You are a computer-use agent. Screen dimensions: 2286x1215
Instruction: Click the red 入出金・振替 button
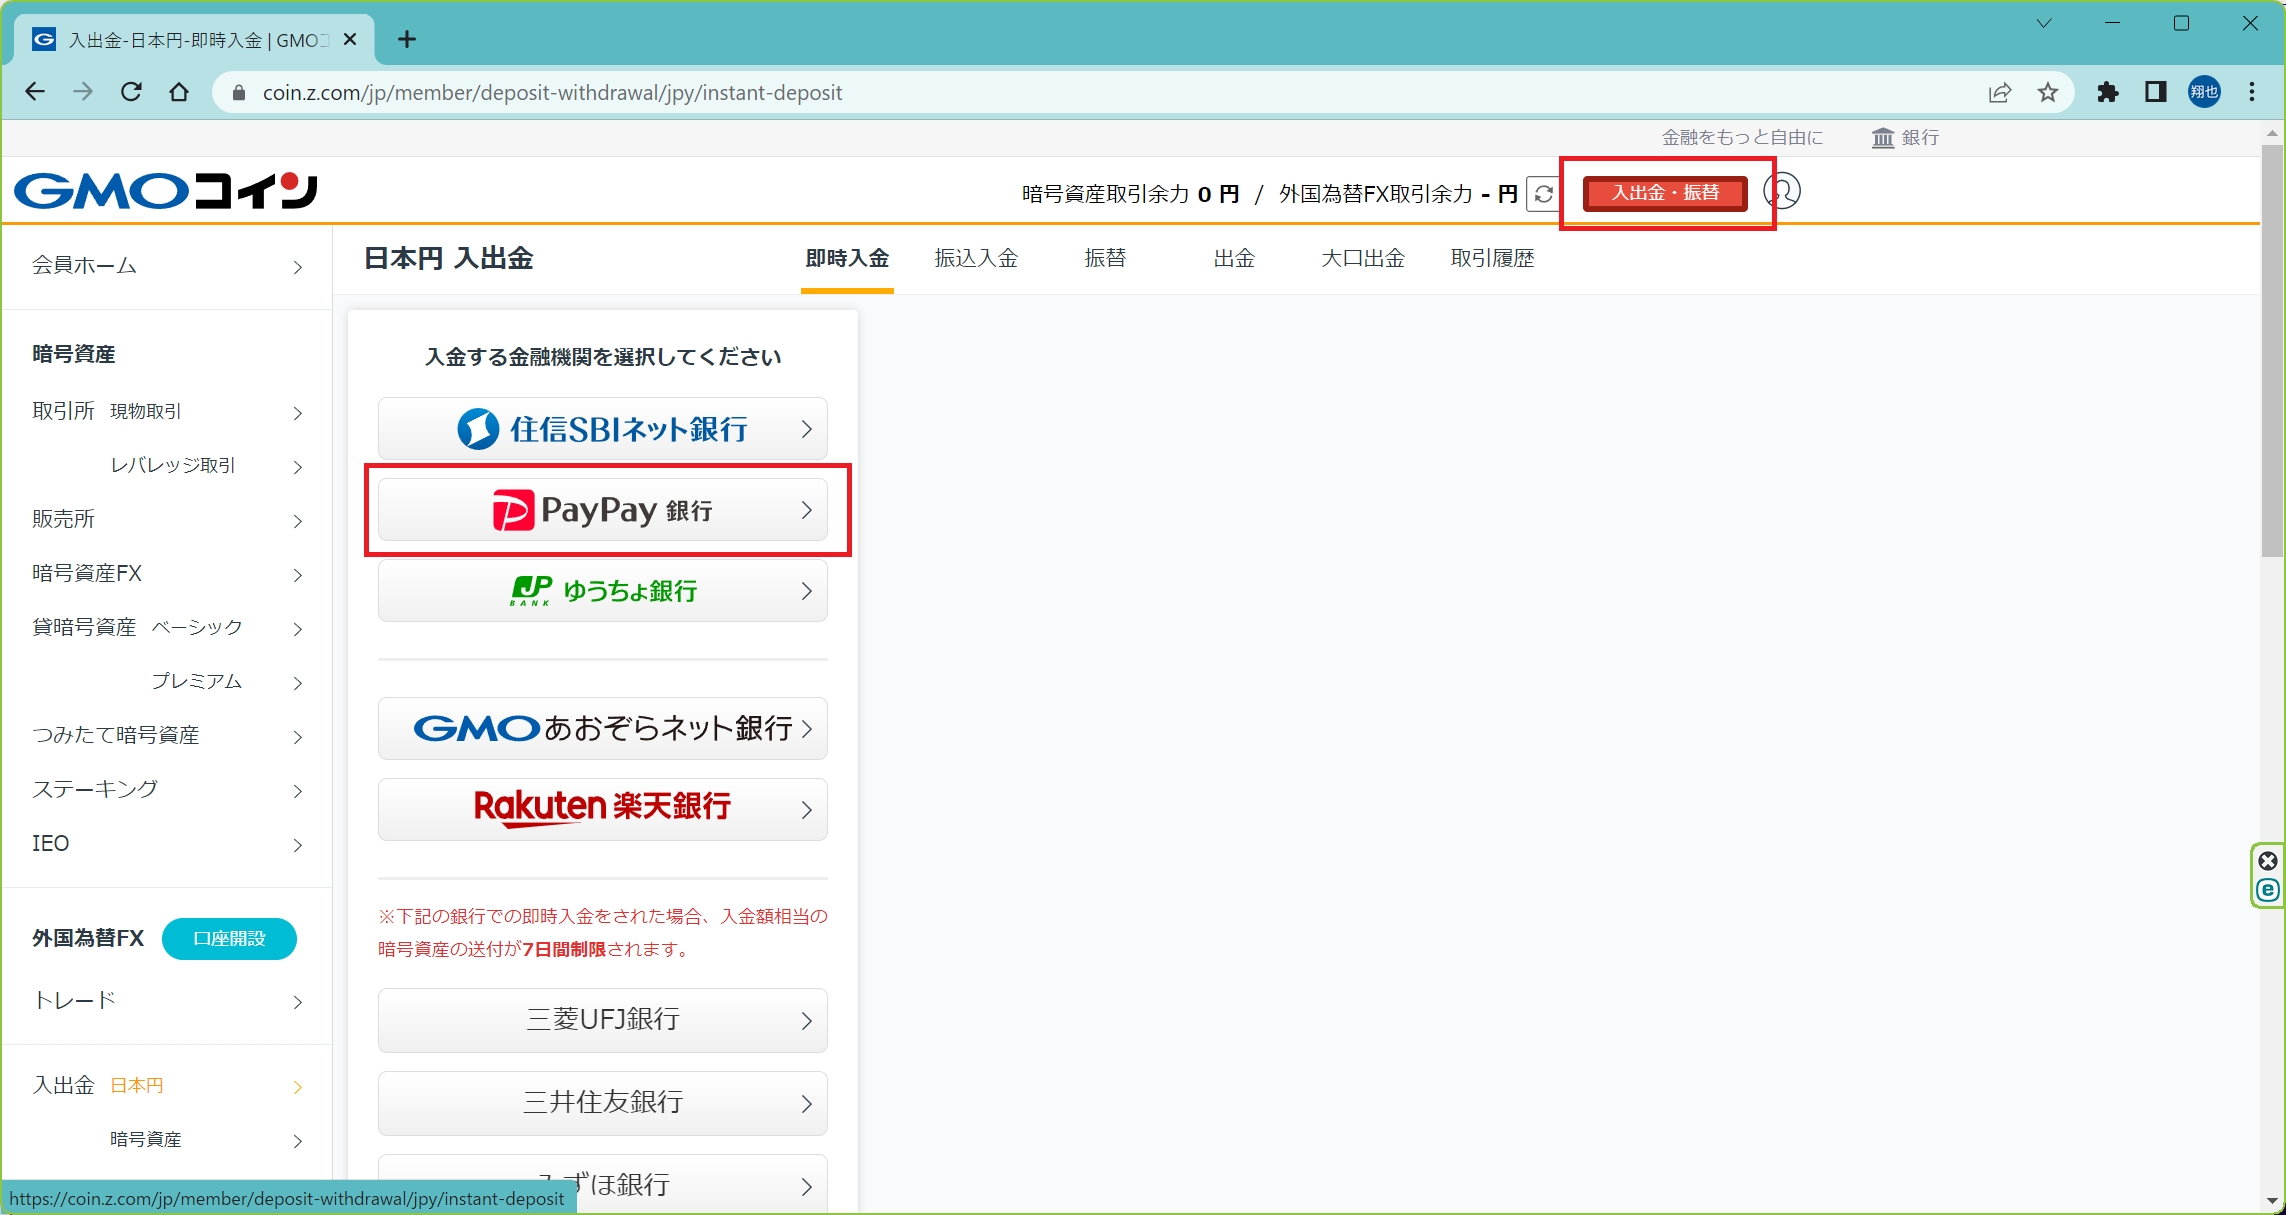1665,193
